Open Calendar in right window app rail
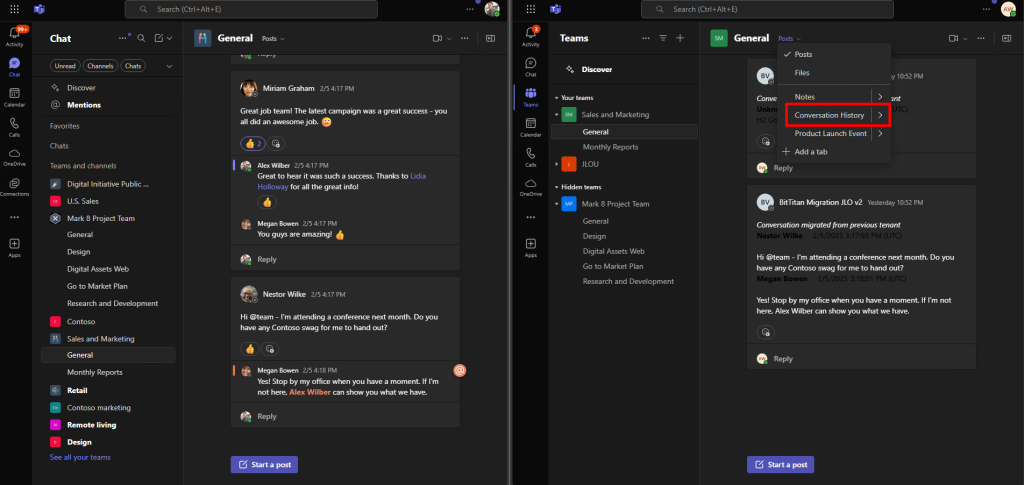The width and height of the screenshot is (1024, 485). pyautogui.click(x=531, y=127)
